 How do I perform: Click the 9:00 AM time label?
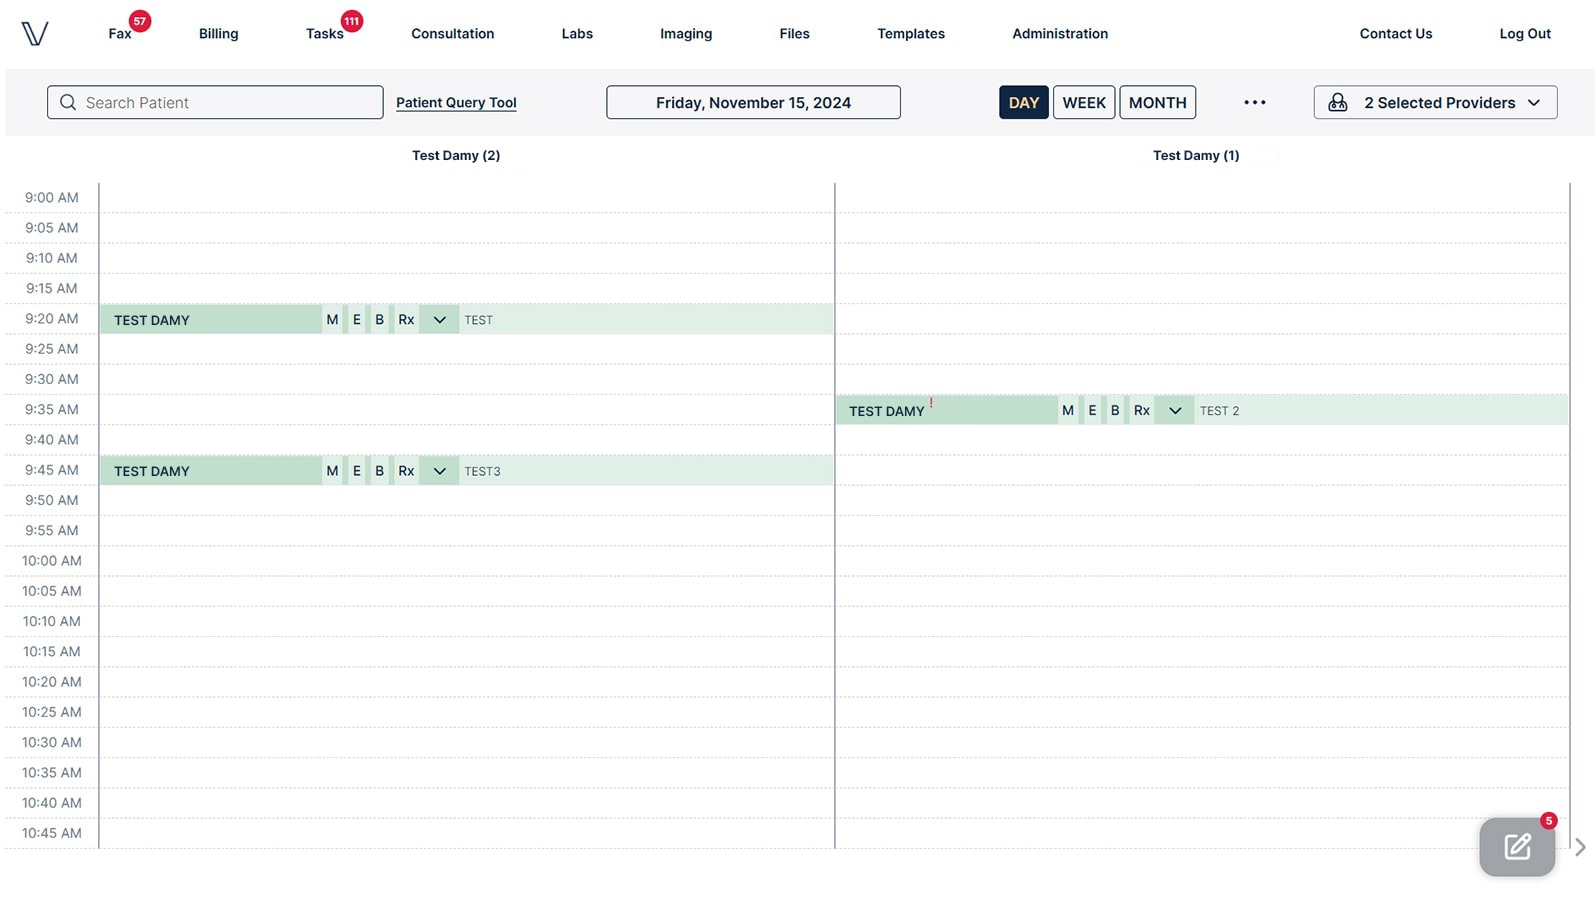[52, 197]
